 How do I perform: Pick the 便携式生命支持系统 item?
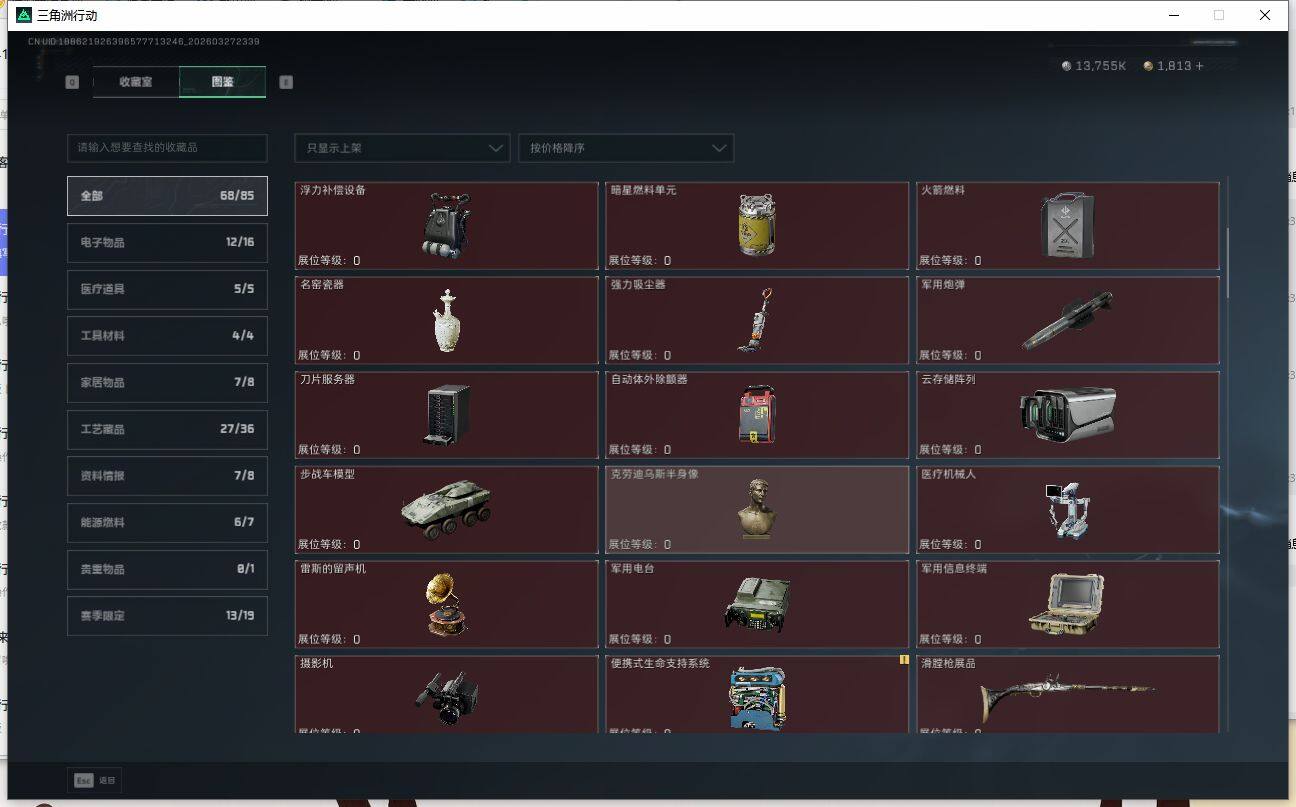[x=757, y=694]
